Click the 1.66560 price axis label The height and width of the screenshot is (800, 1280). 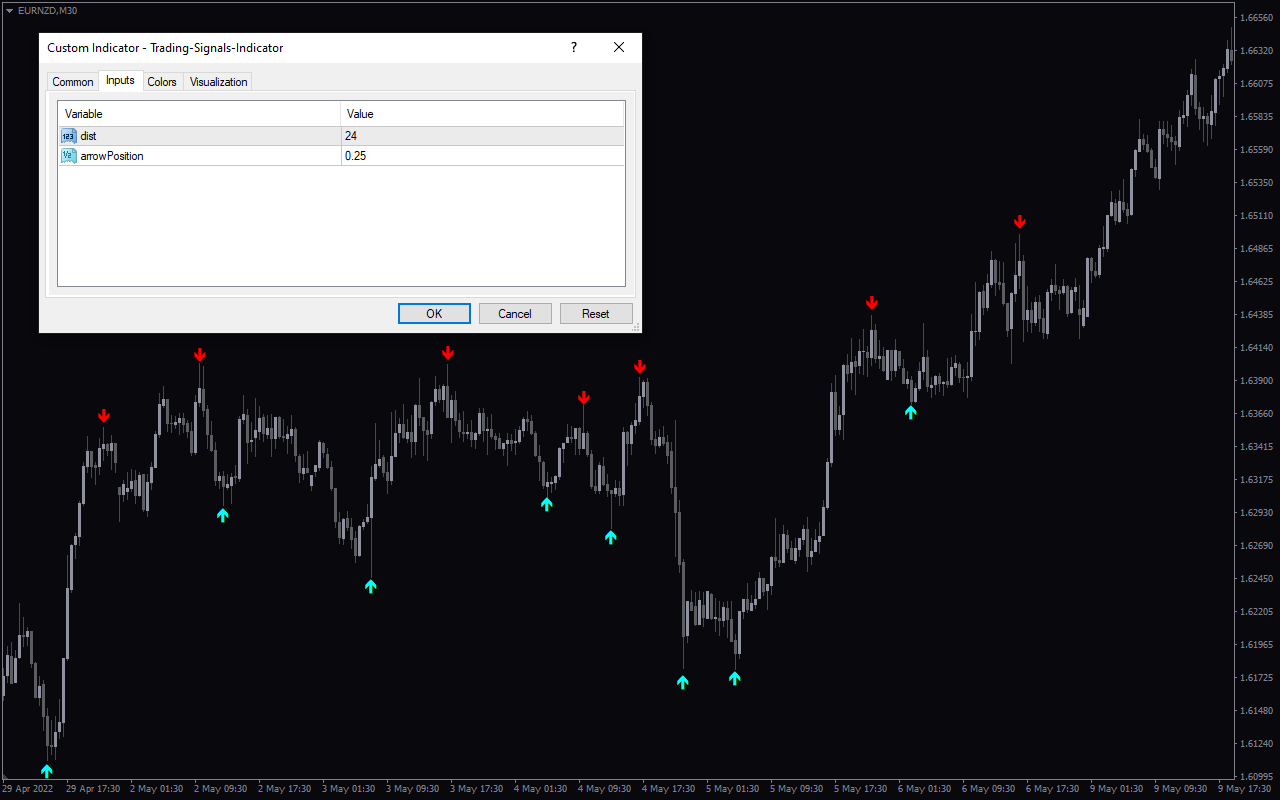pos(1258,17)
